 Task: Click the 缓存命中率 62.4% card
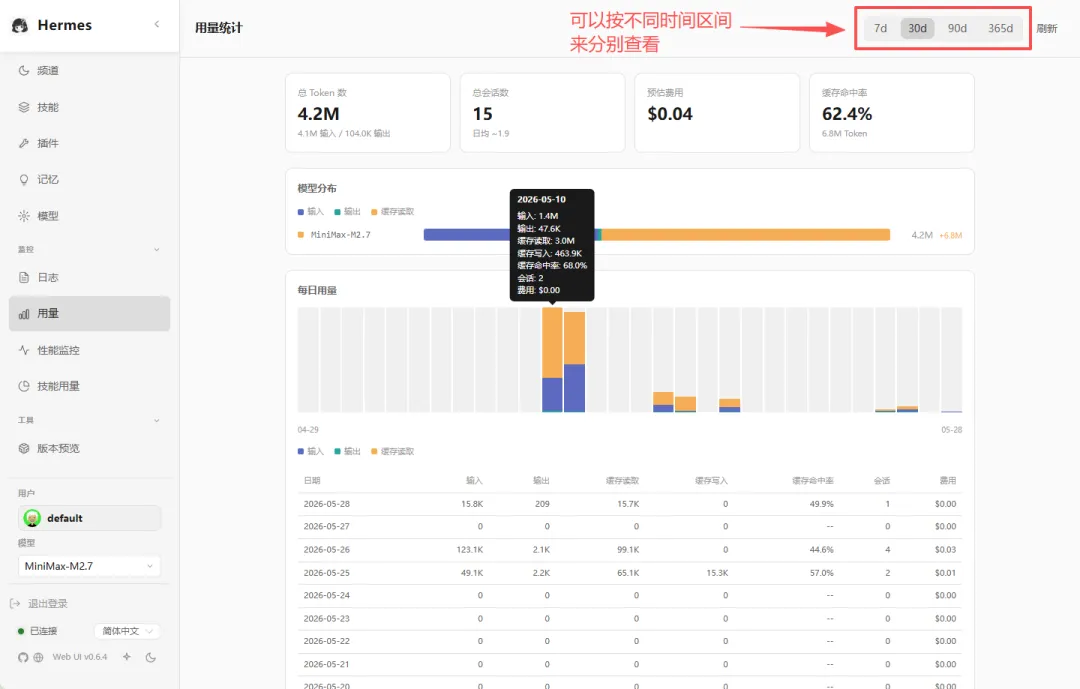point(892,112)
